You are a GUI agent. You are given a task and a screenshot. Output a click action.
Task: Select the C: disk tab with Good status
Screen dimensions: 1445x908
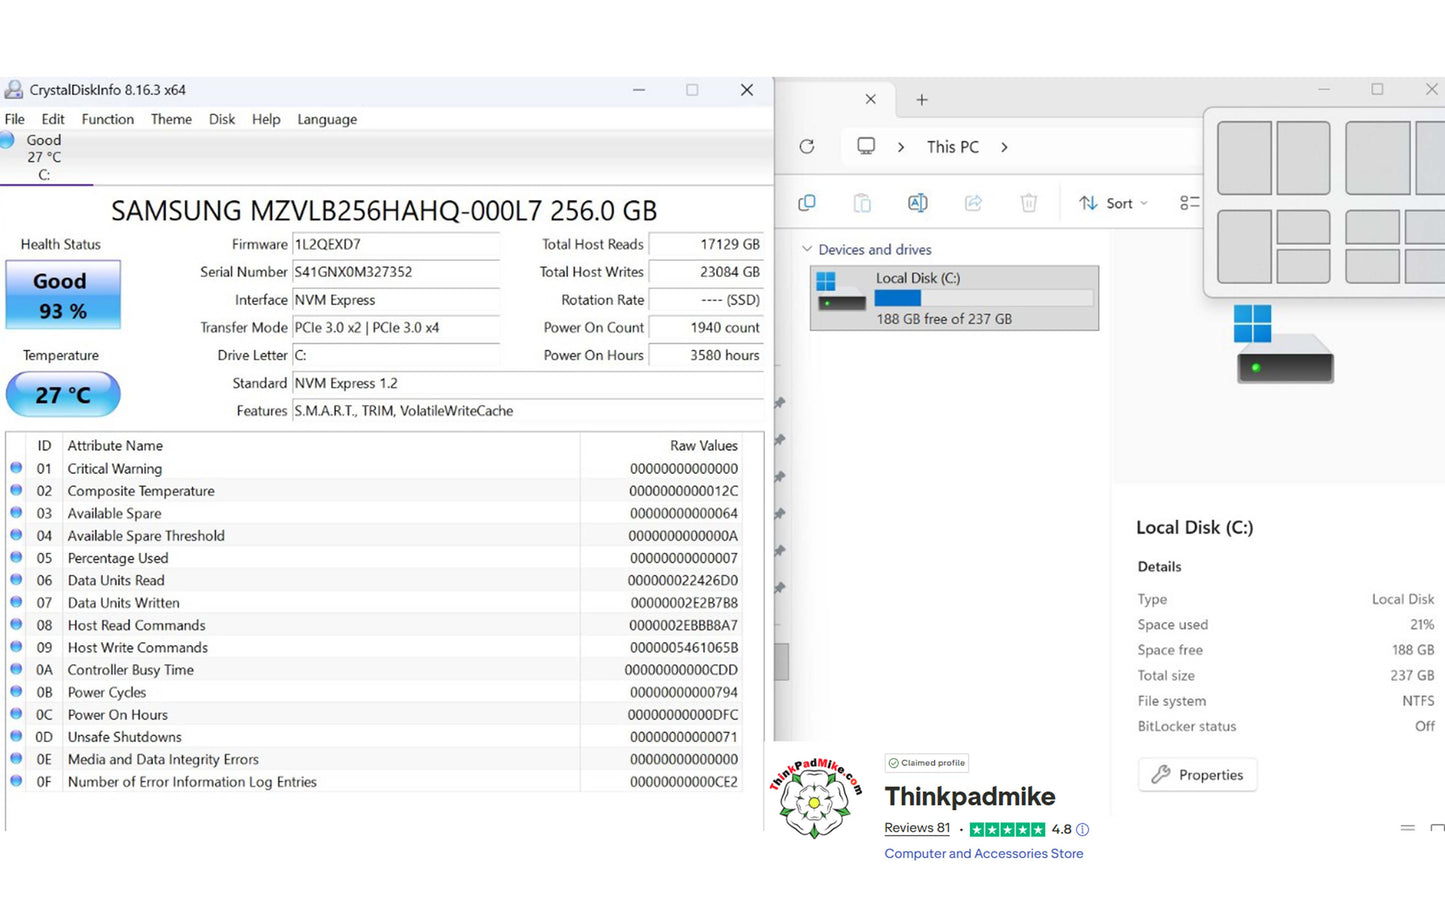[x=45, y=157]
